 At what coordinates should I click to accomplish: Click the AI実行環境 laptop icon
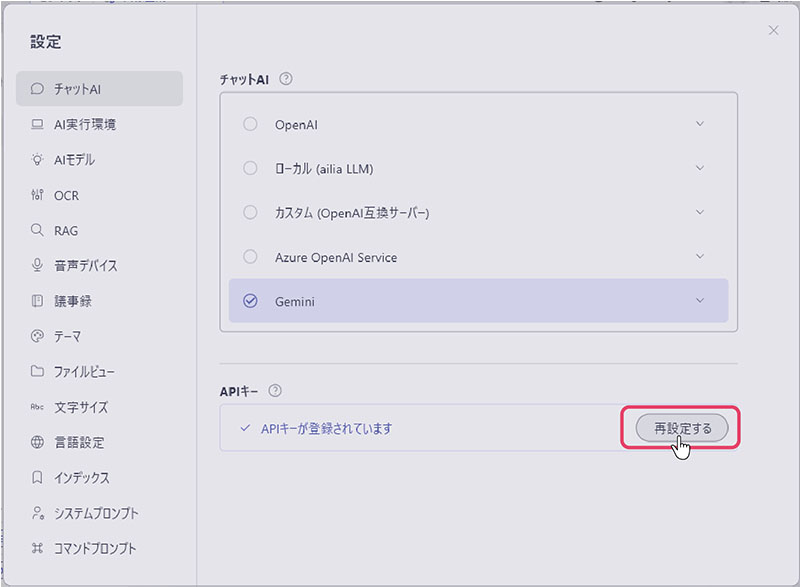37,125
